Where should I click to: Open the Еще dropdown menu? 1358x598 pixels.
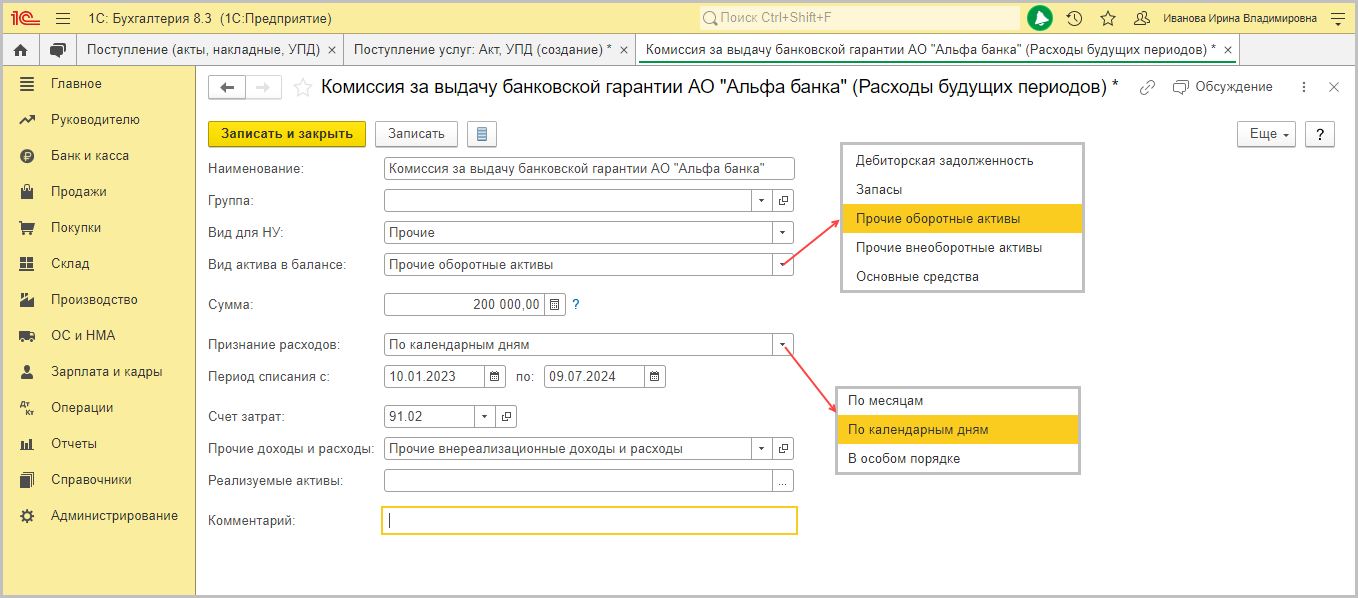click(x=1266, y=134)
